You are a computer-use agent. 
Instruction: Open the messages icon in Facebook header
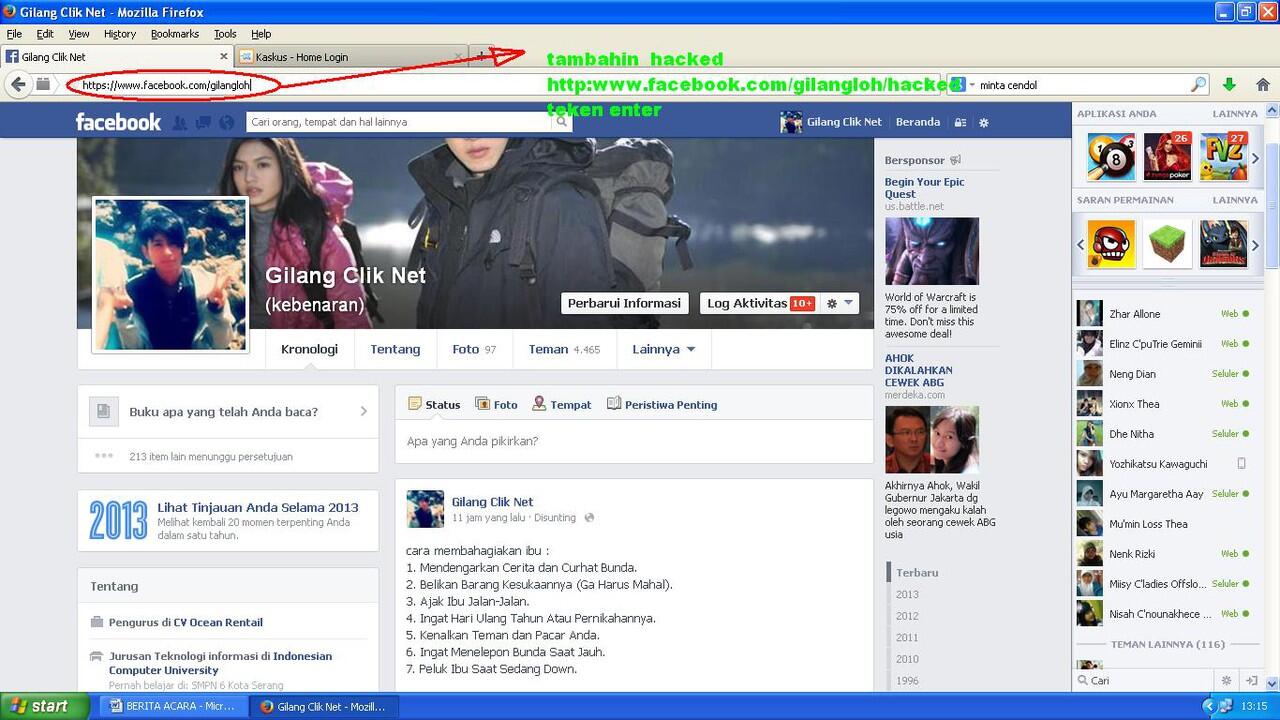click(203, 122)
